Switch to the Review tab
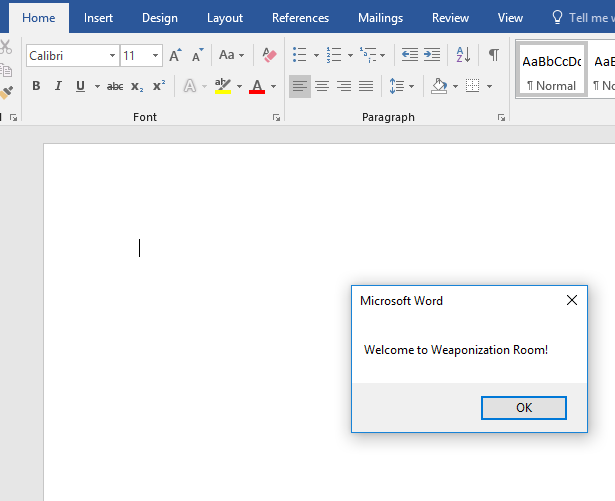 coord(450,18)
